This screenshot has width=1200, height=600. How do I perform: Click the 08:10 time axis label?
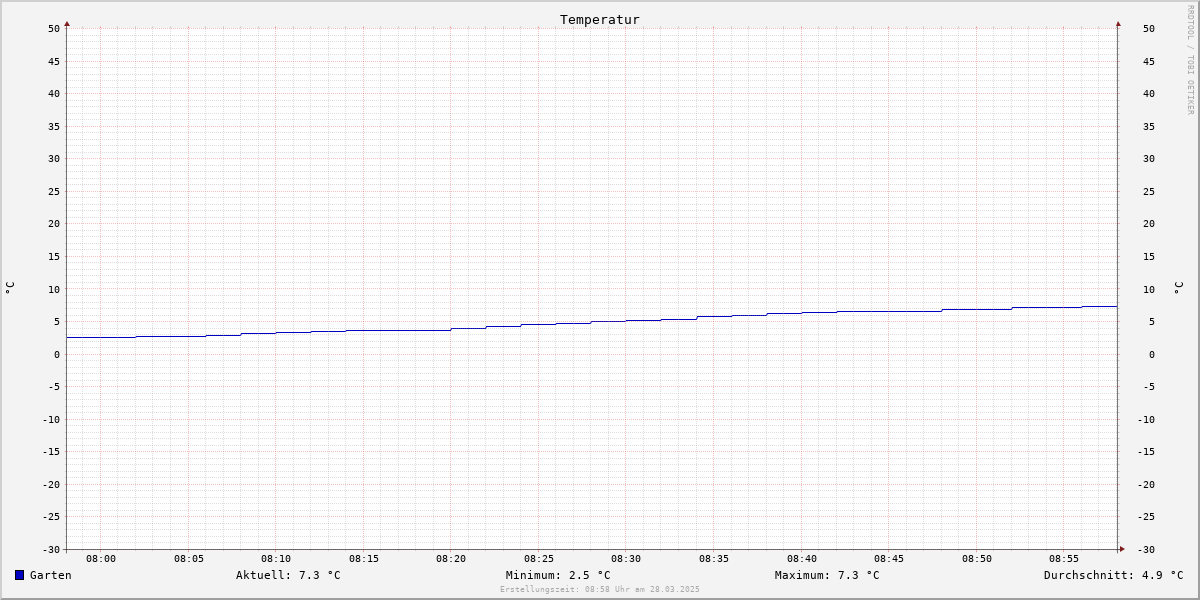tap(276, 559)
